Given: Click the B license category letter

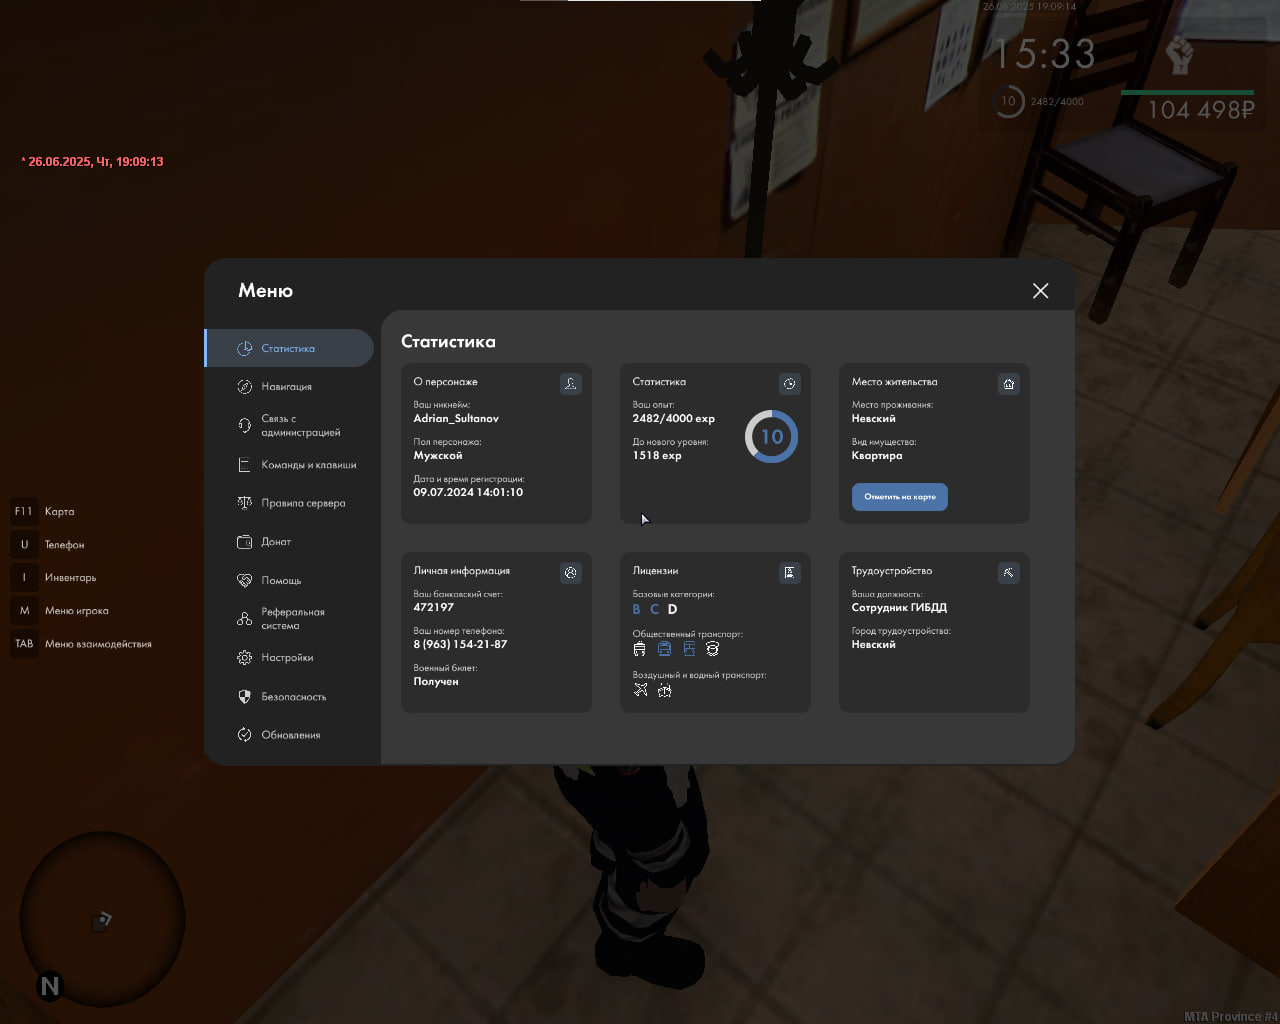Looking at the screenshot, I should (x=637, y=609).
